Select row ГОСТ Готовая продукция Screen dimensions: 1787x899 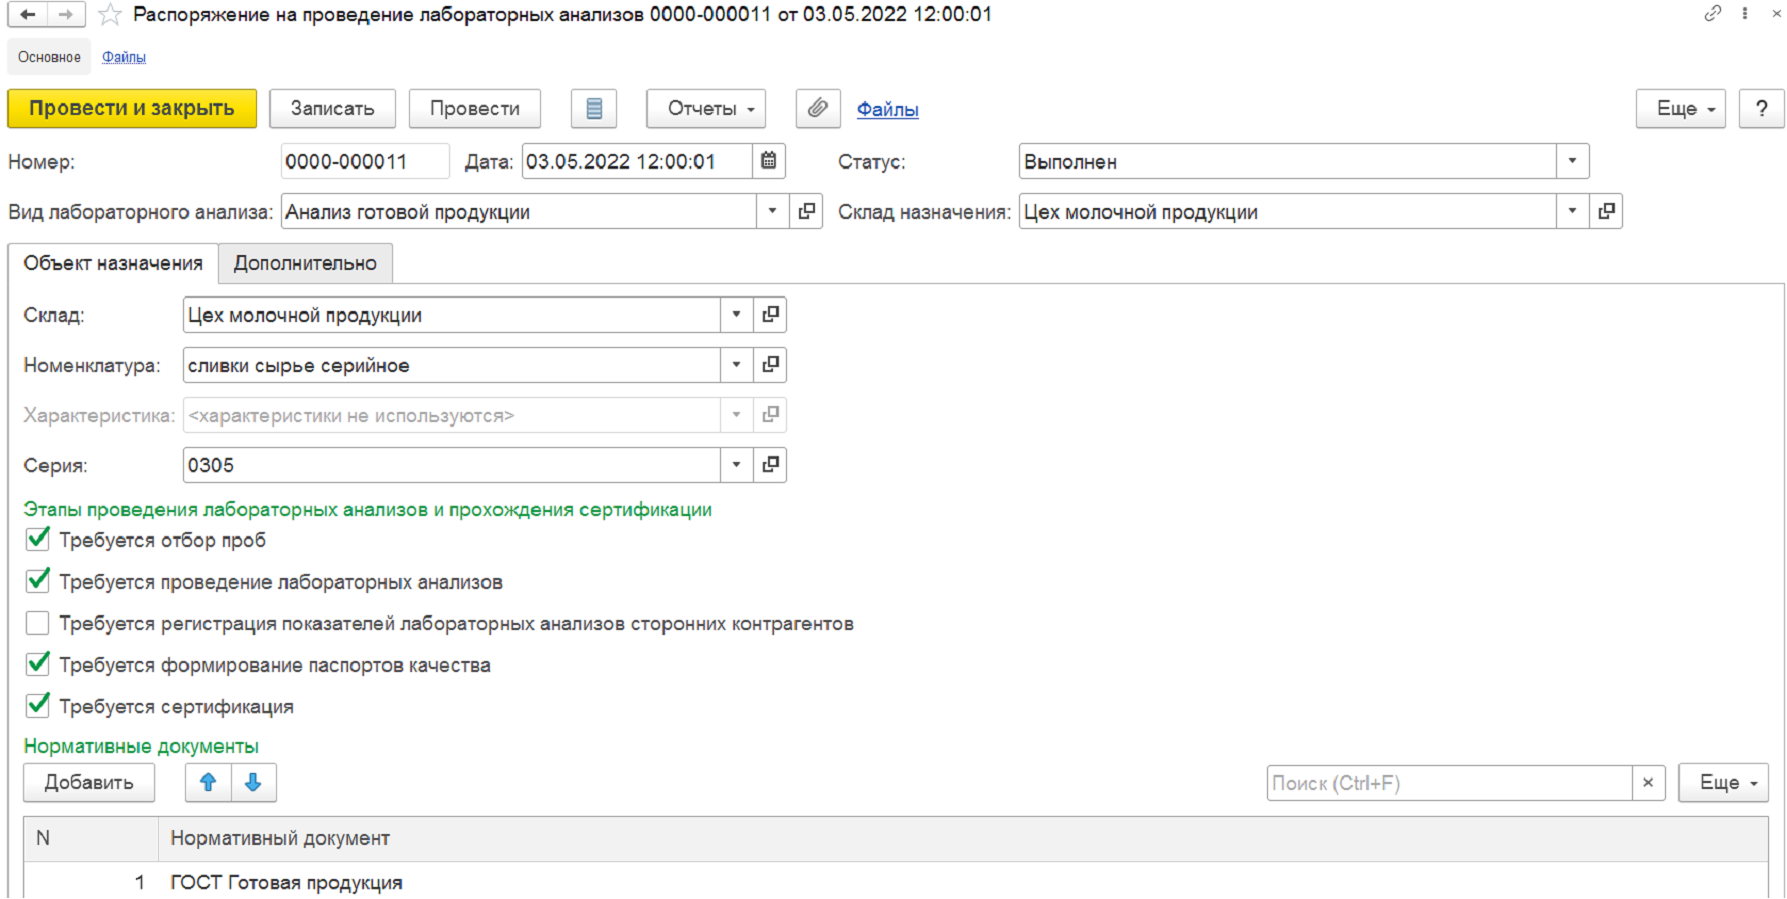[896, 882]
